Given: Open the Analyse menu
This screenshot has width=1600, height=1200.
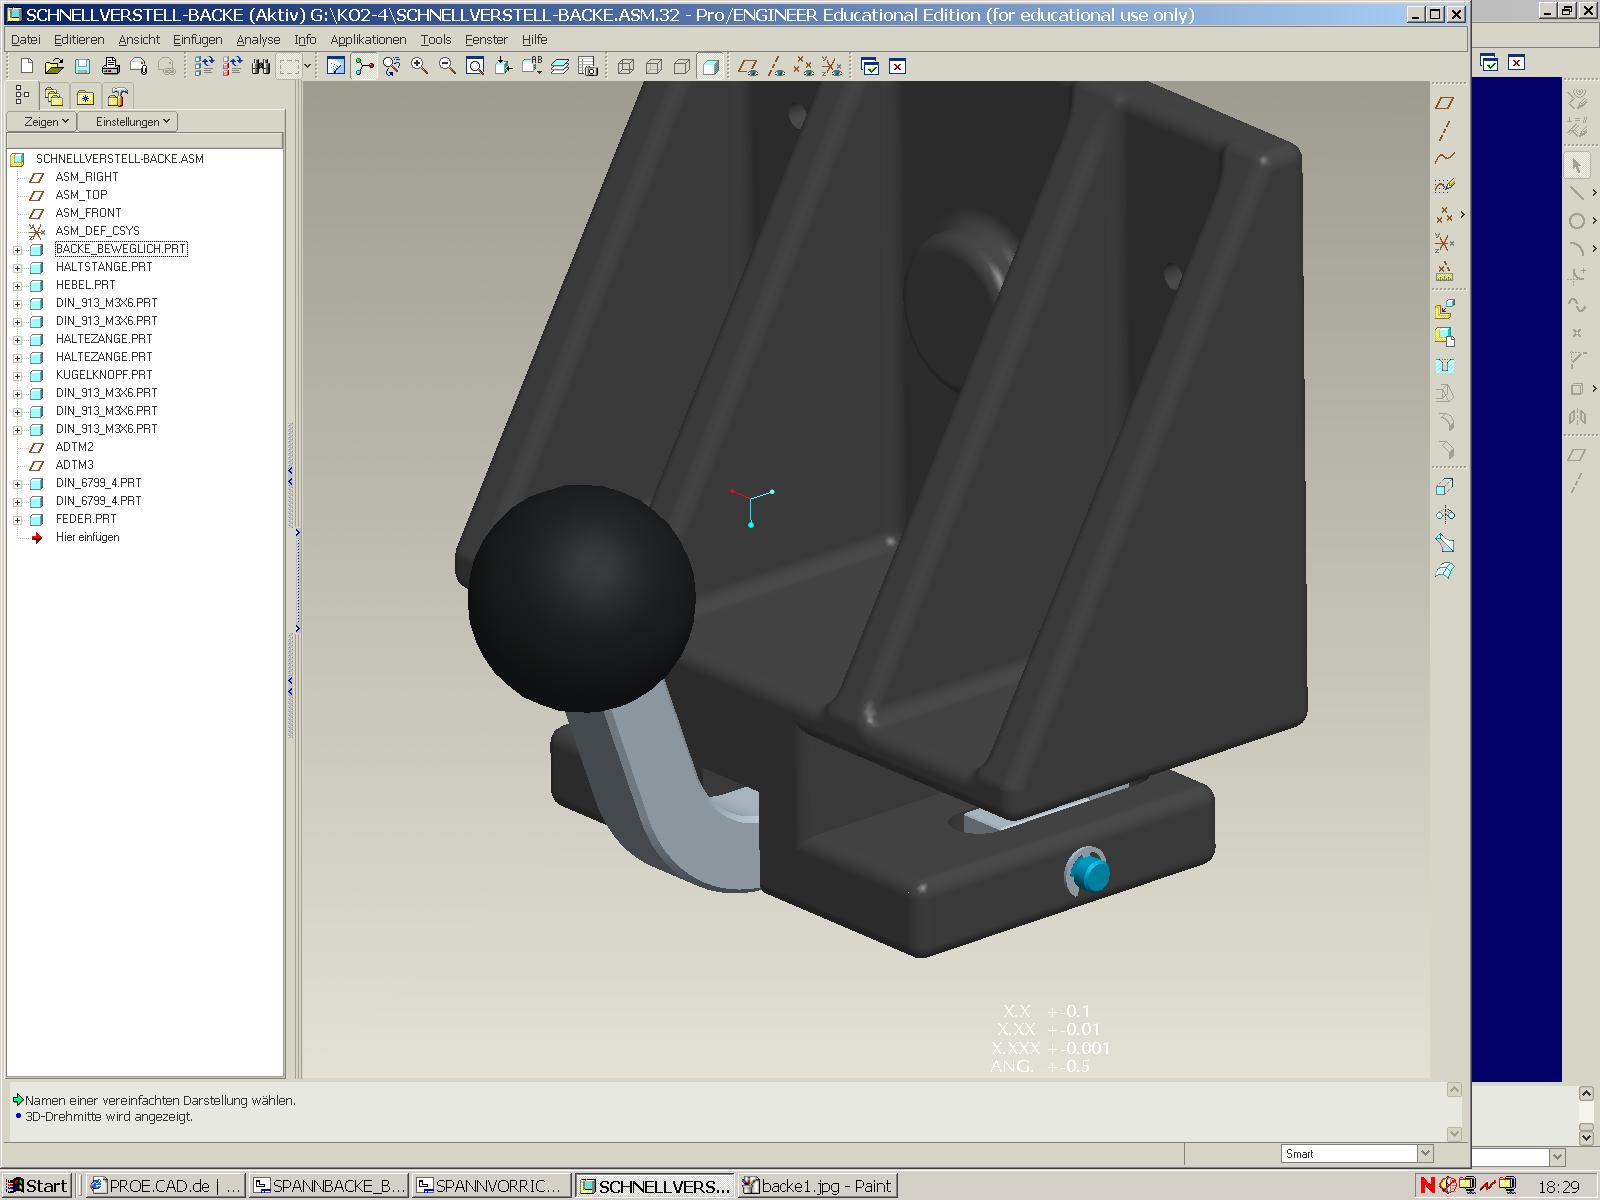Looking at the screenshot, I should point(258,40).
